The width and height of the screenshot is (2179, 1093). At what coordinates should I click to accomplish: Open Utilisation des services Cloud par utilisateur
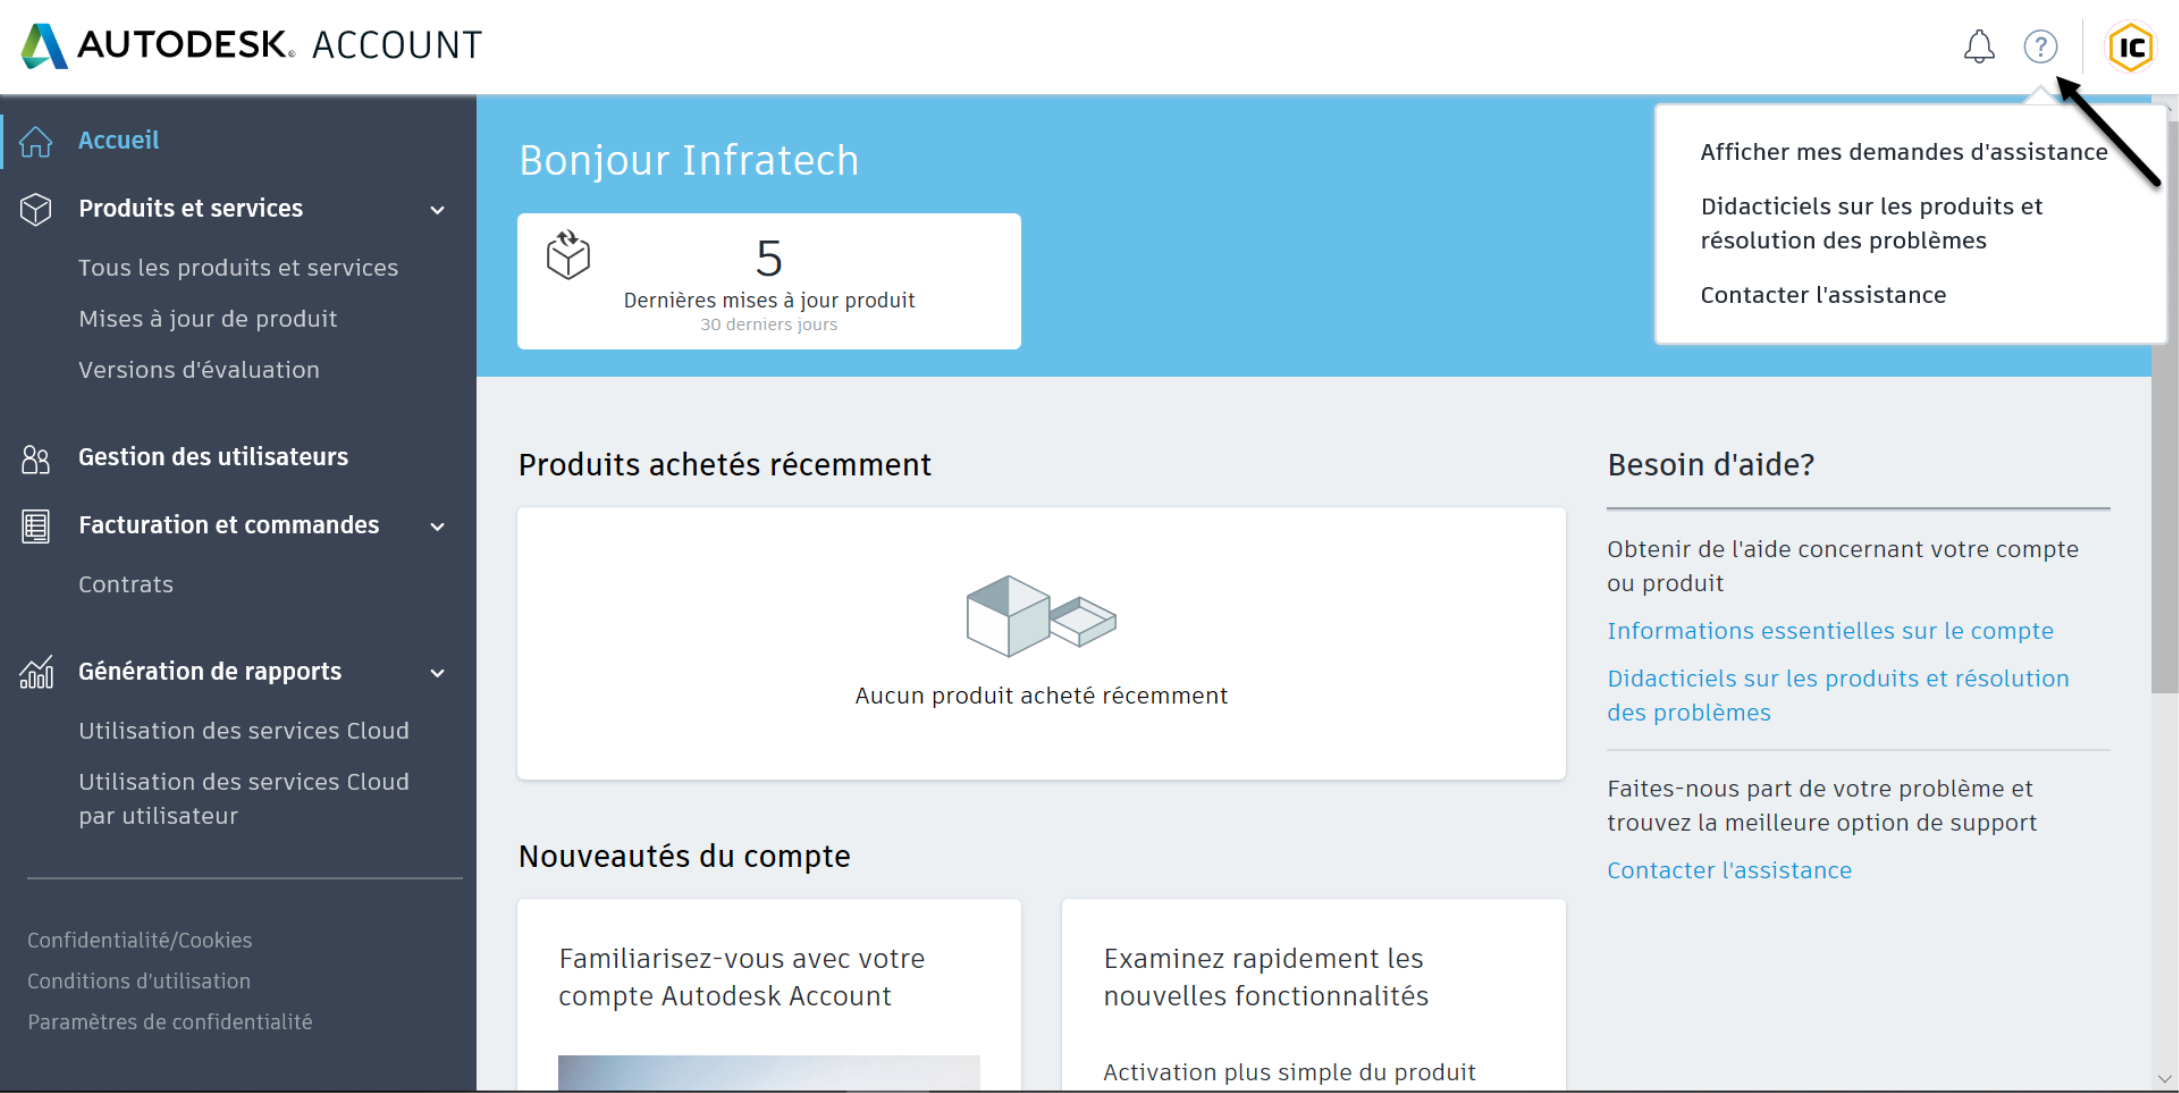click(x=243, y=798)
